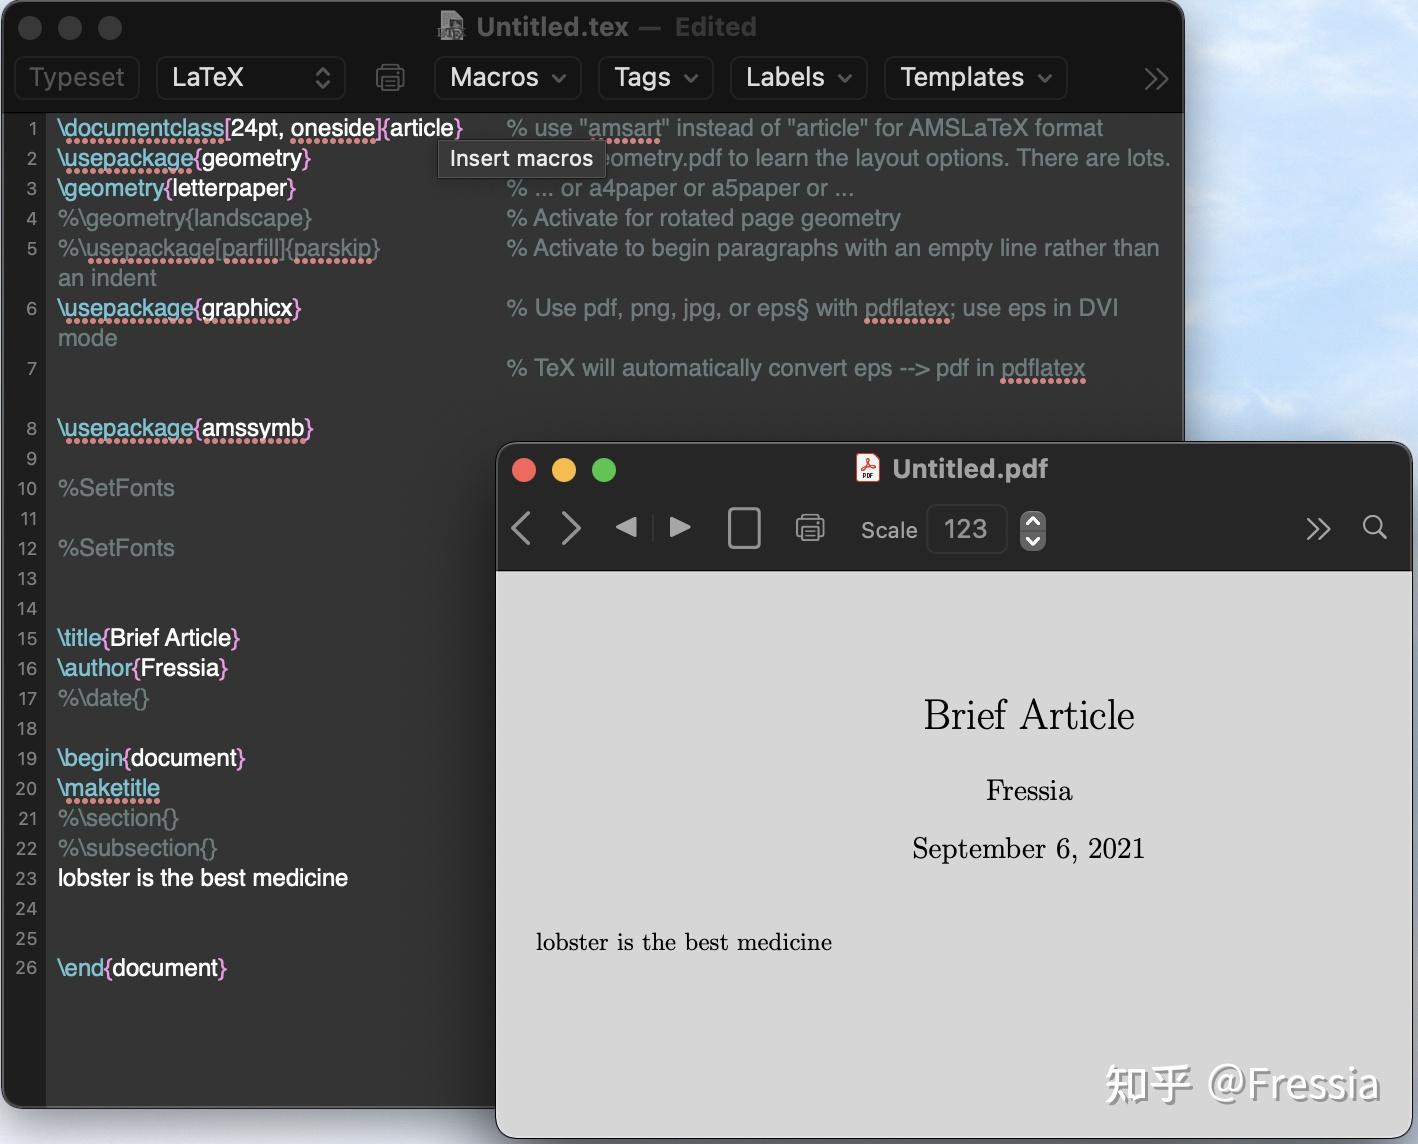Open the LaTeX typeset engine dropdown
Screen dimensions: 1418x1144
(250, 77)
